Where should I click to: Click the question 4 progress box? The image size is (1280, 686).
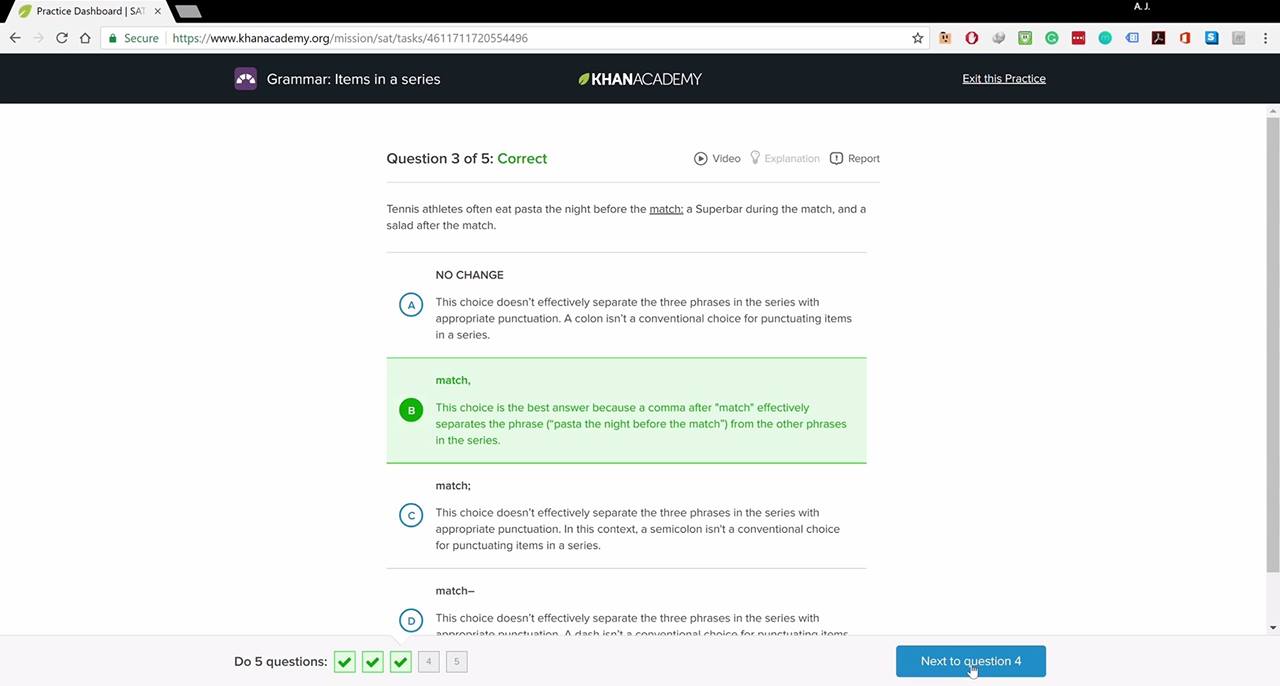(x=428, y=661)
